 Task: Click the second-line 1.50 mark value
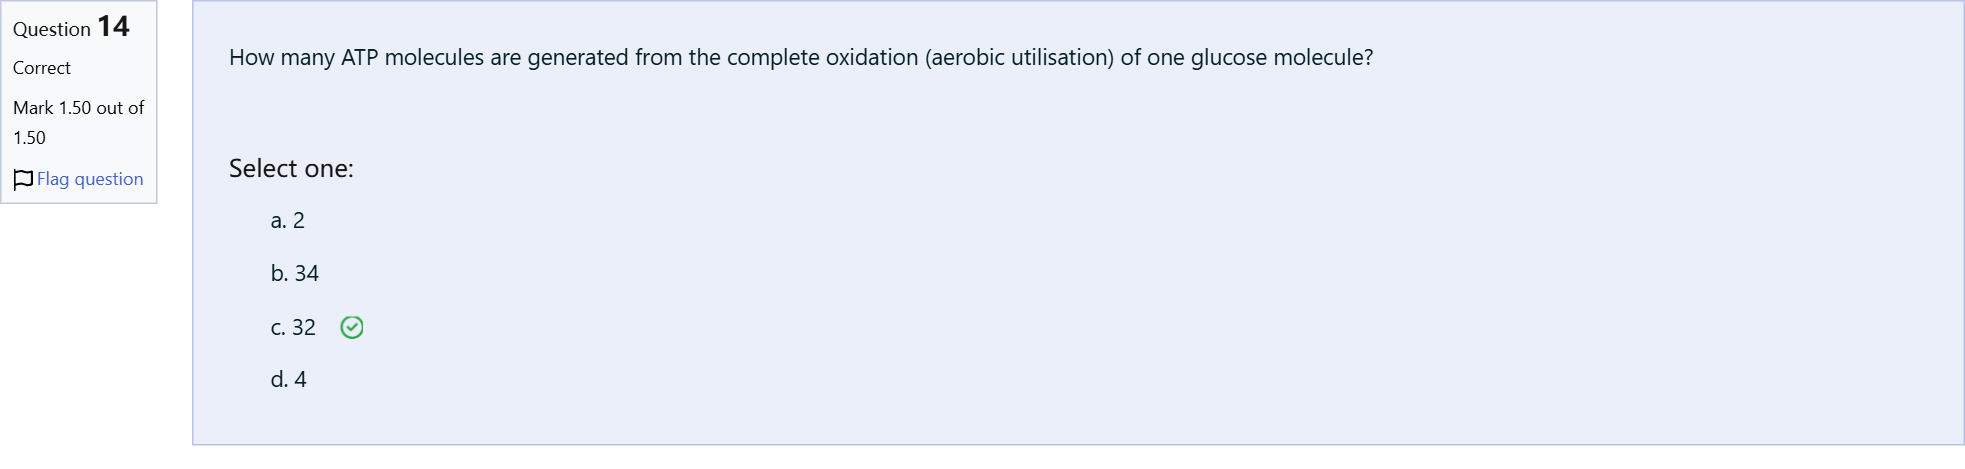coord(29,138)
